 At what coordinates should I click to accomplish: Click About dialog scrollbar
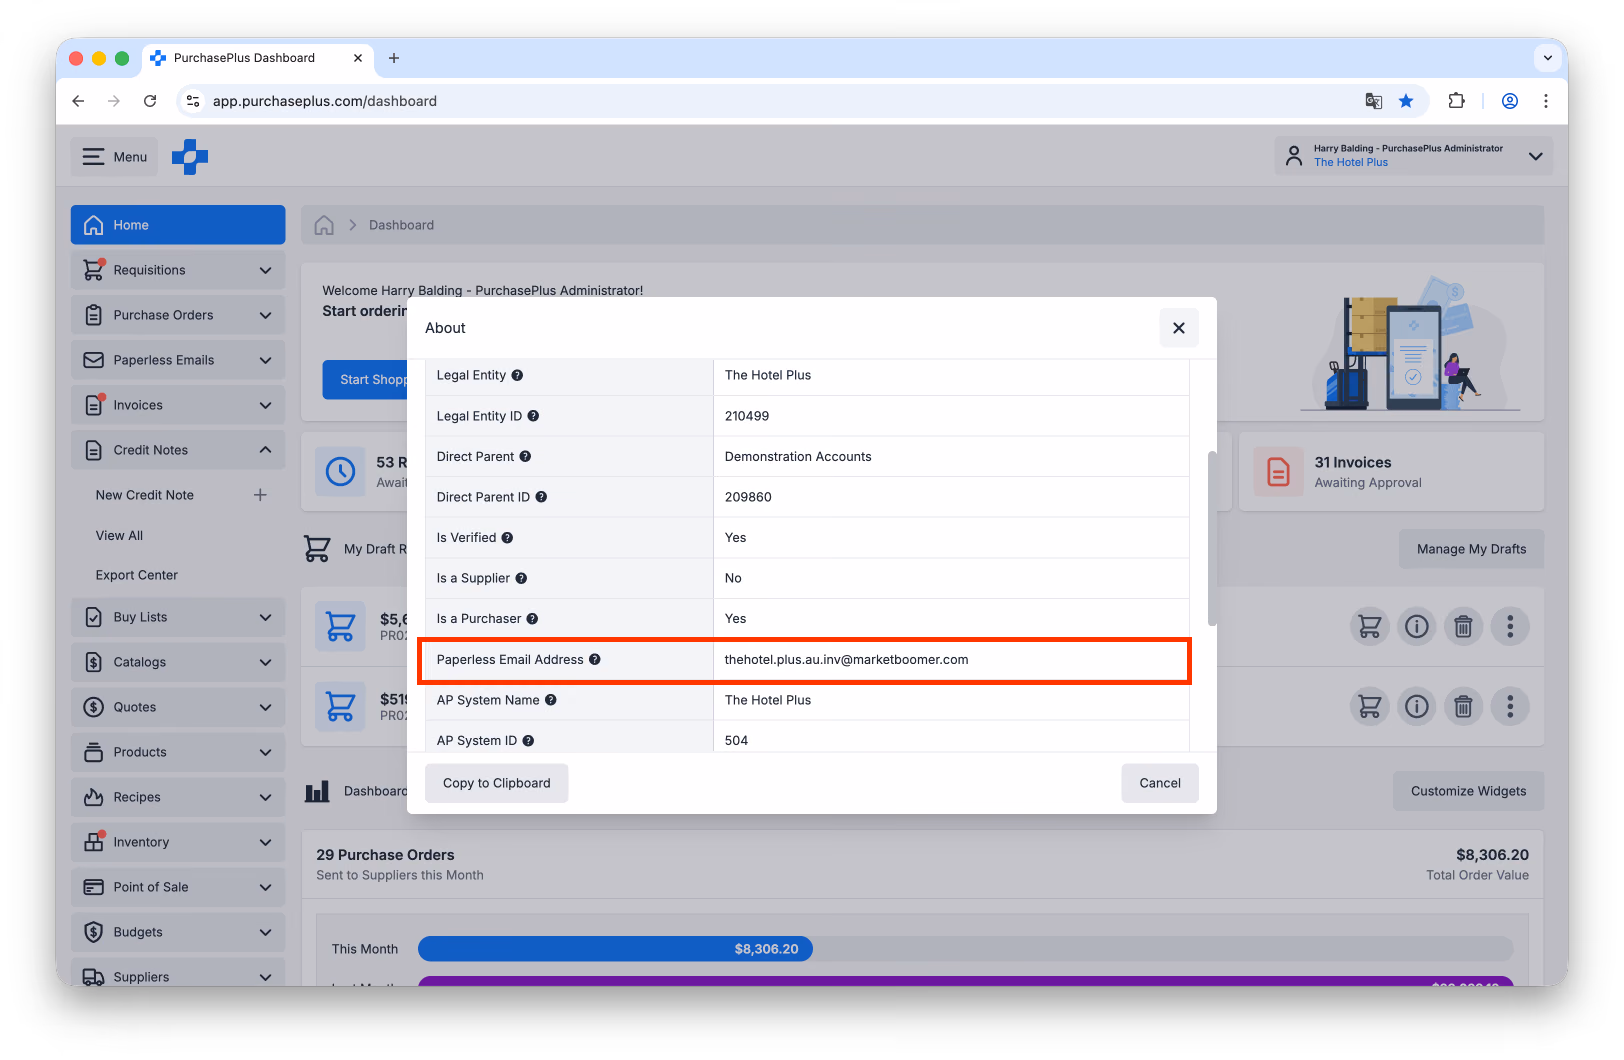coord(1212,538)
